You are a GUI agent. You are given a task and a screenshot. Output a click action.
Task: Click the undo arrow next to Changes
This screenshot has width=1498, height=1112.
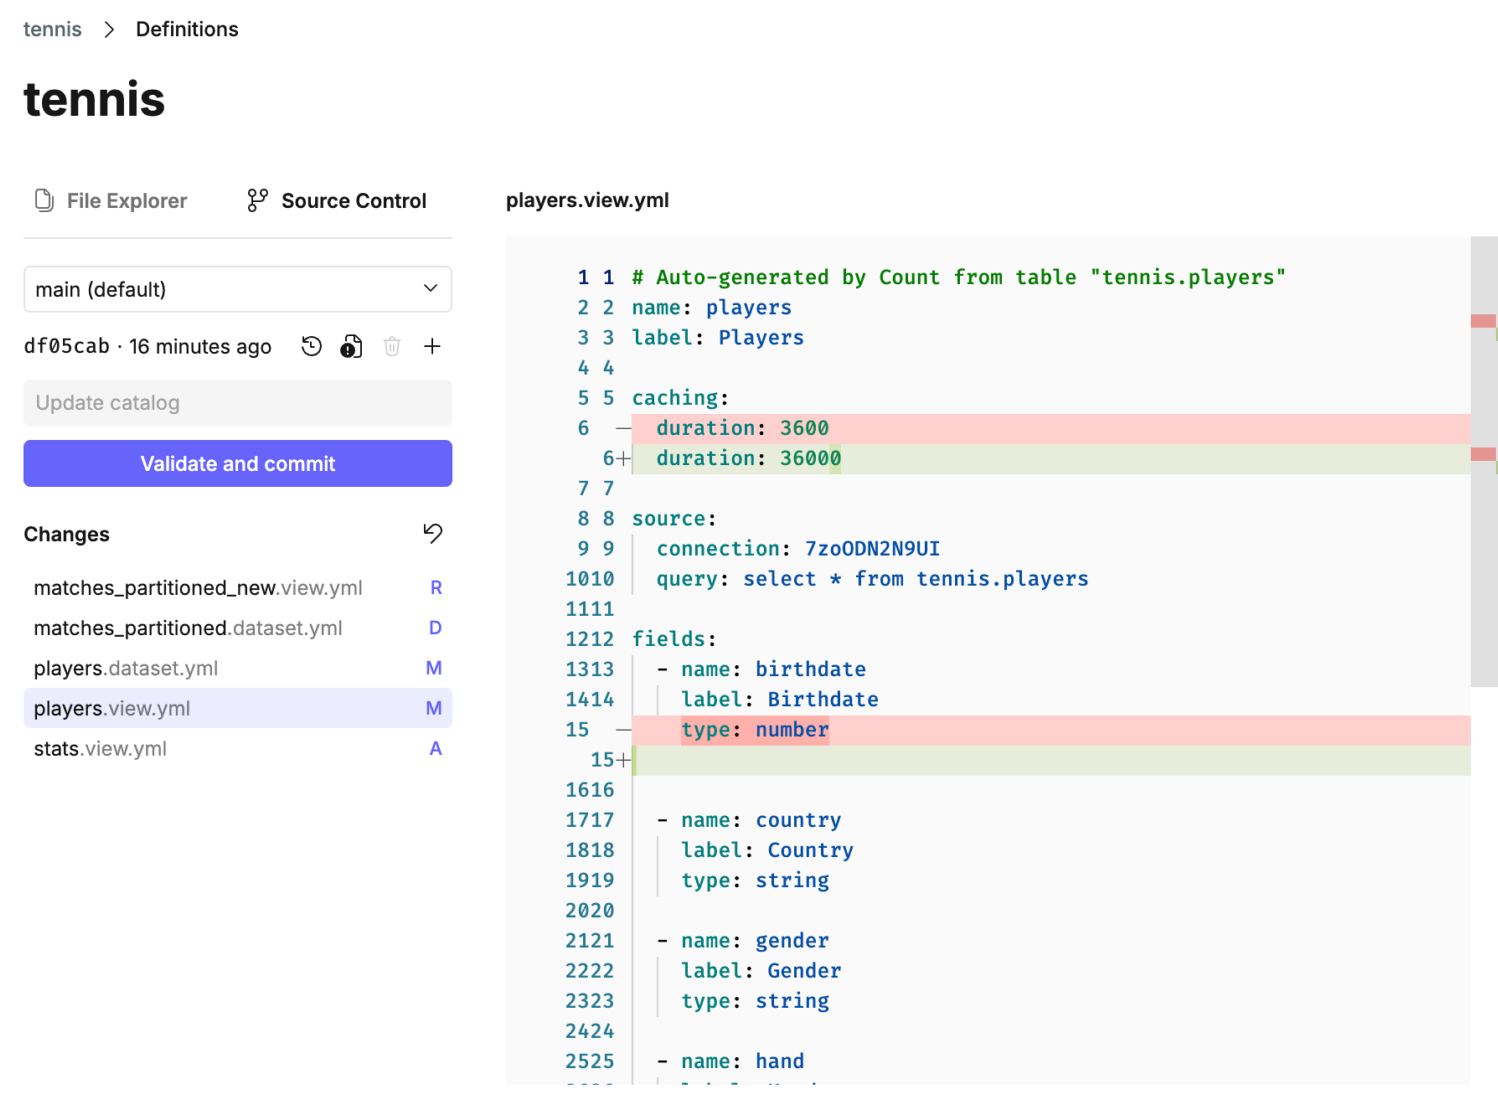(x=432, y=533)
